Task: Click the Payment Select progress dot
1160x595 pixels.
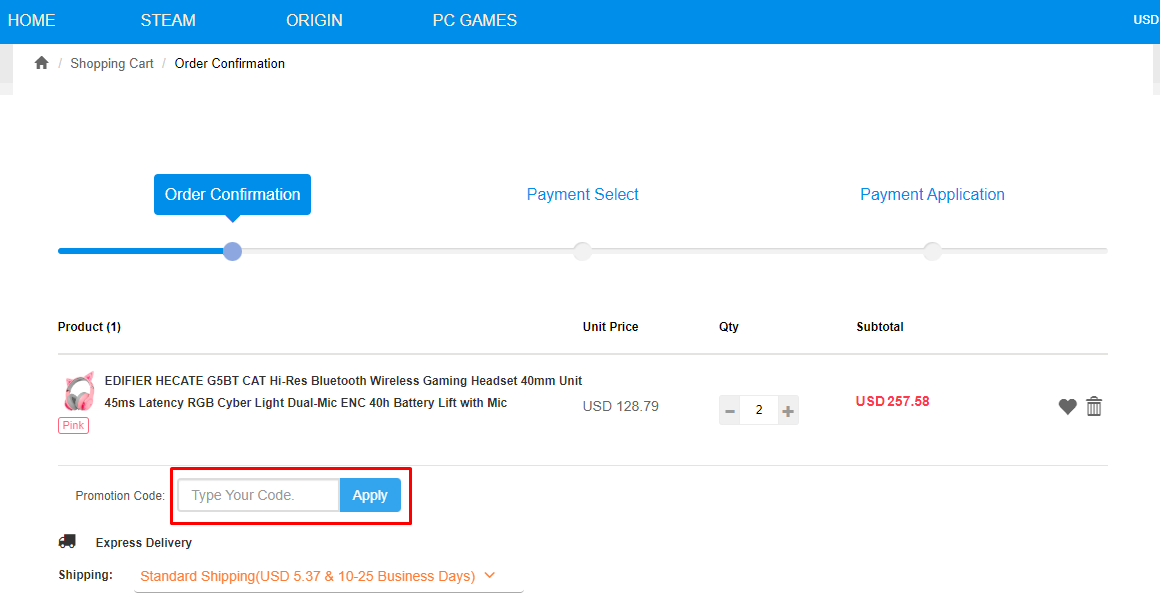Action: tap(582, 252)
